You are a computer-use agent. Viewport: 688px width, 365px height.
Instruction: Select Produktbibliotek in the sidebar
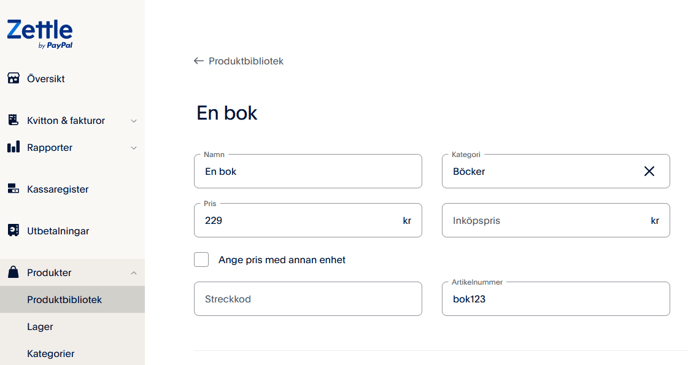tap(64, 300)
